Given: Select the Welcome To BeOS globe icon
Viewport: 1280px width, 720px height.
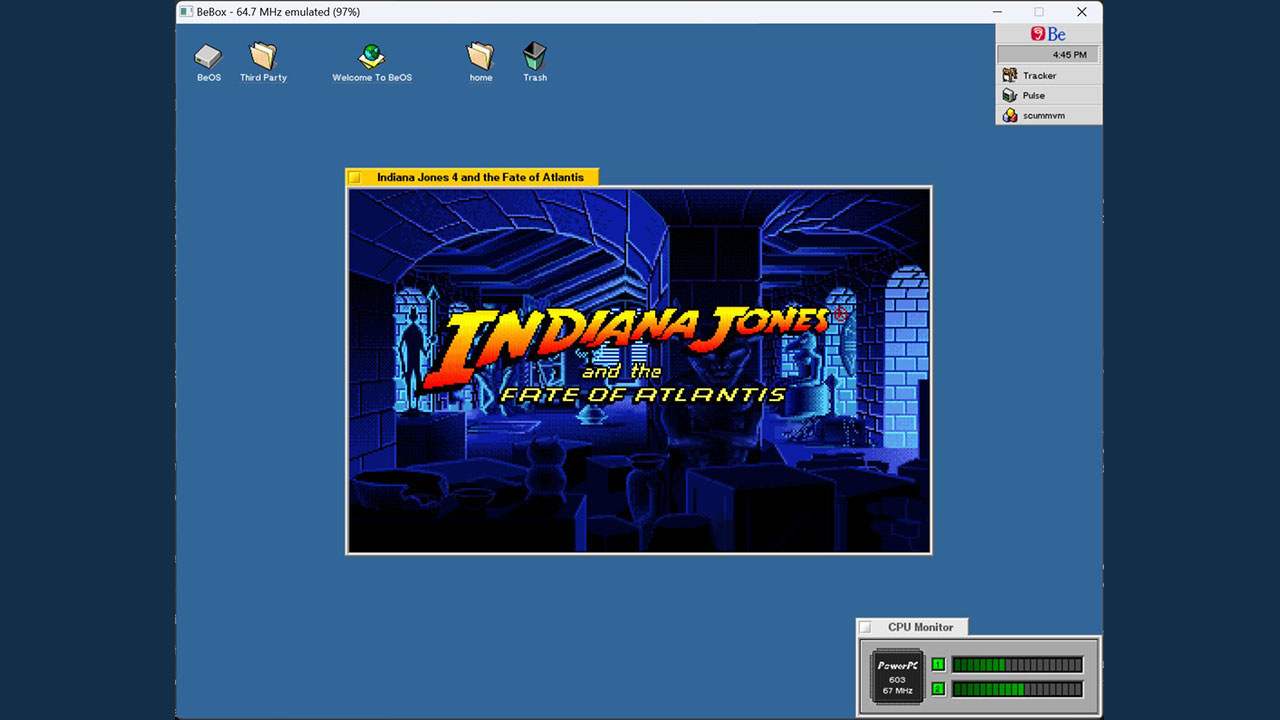Looking at the screenshot, I should point(372,55).
